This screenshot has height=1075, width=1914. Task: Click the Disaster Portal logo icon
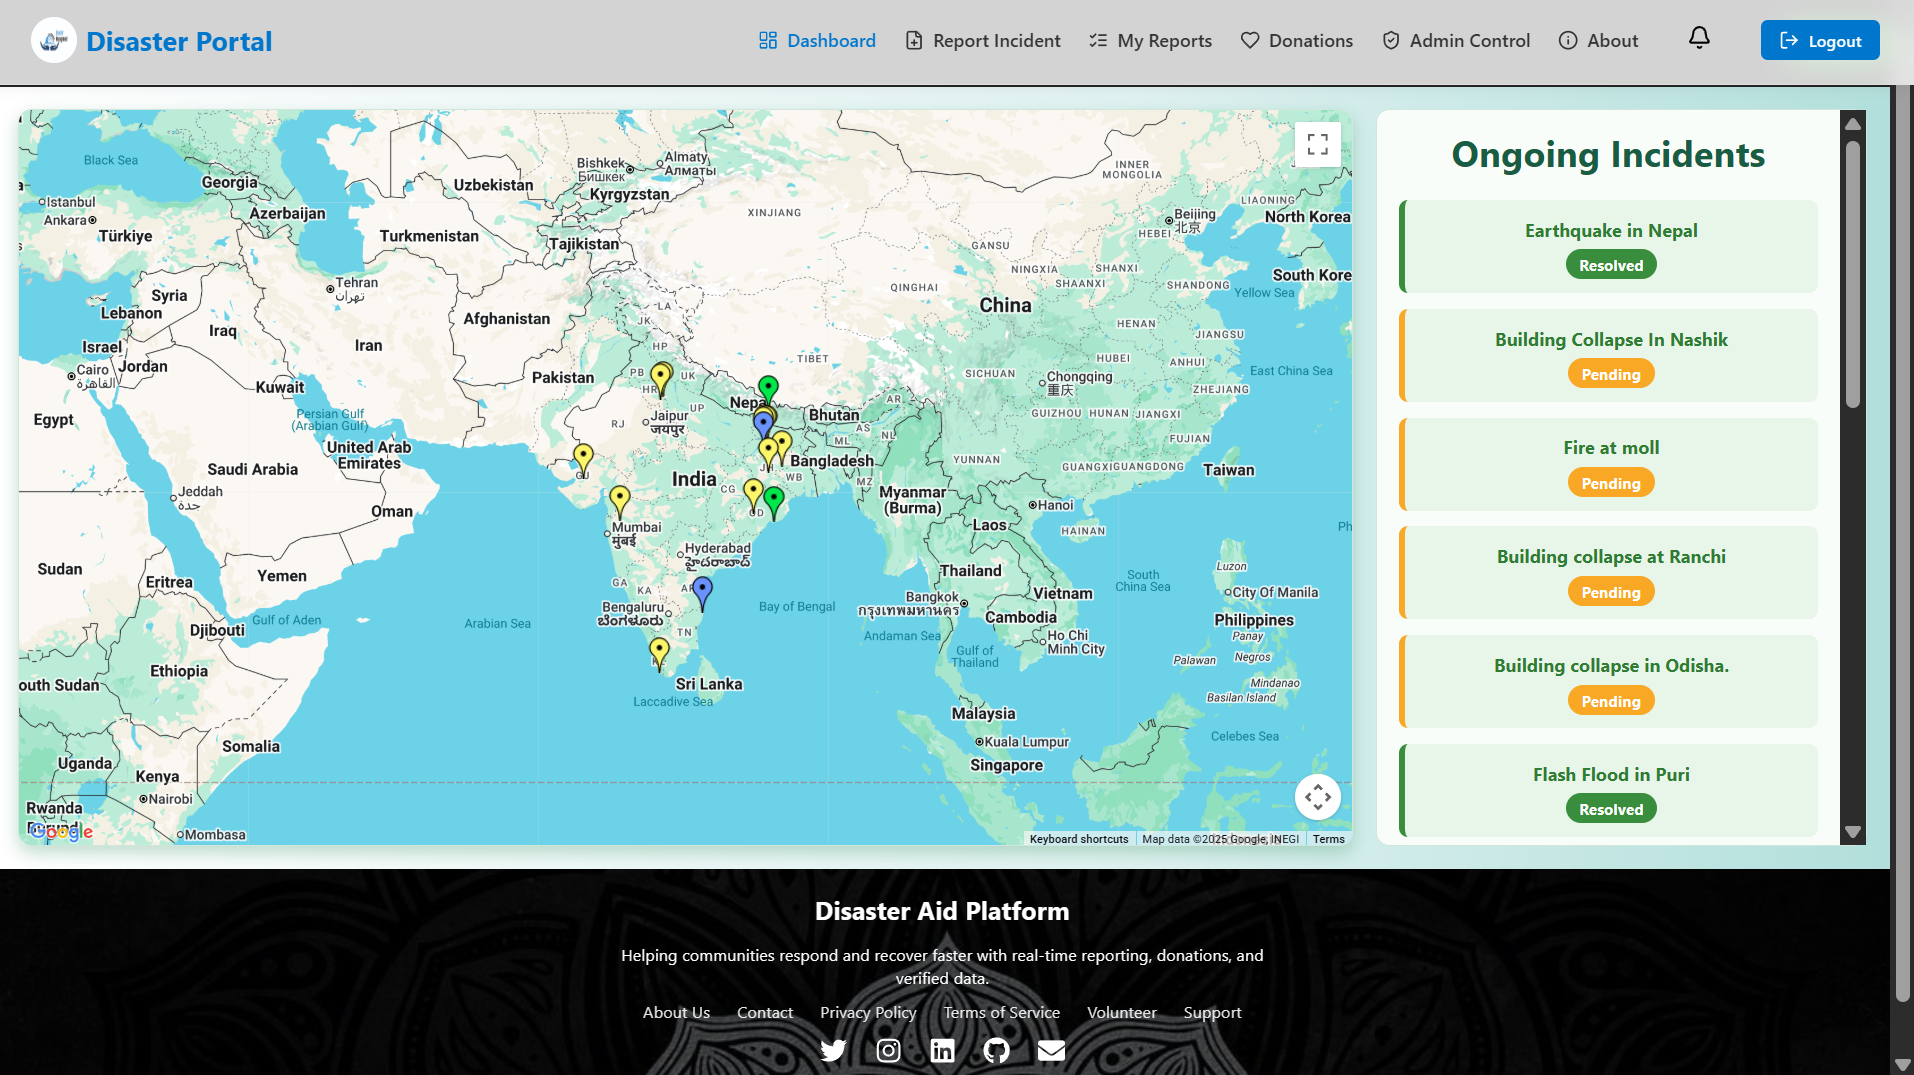tap(53, 41)
